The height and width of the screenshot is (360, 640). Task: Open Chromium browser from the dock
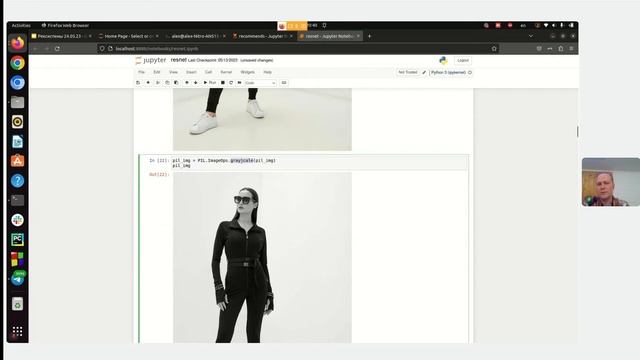coord(18,82)
